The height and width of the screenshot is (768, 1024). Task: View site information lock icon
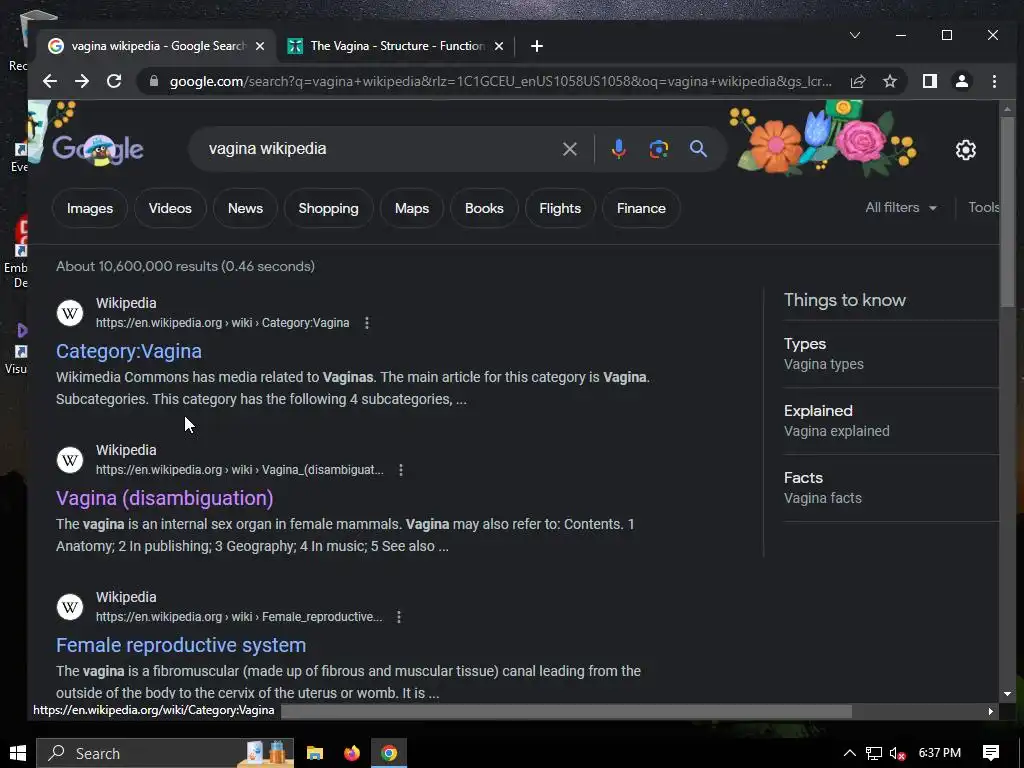coord(154,81)
